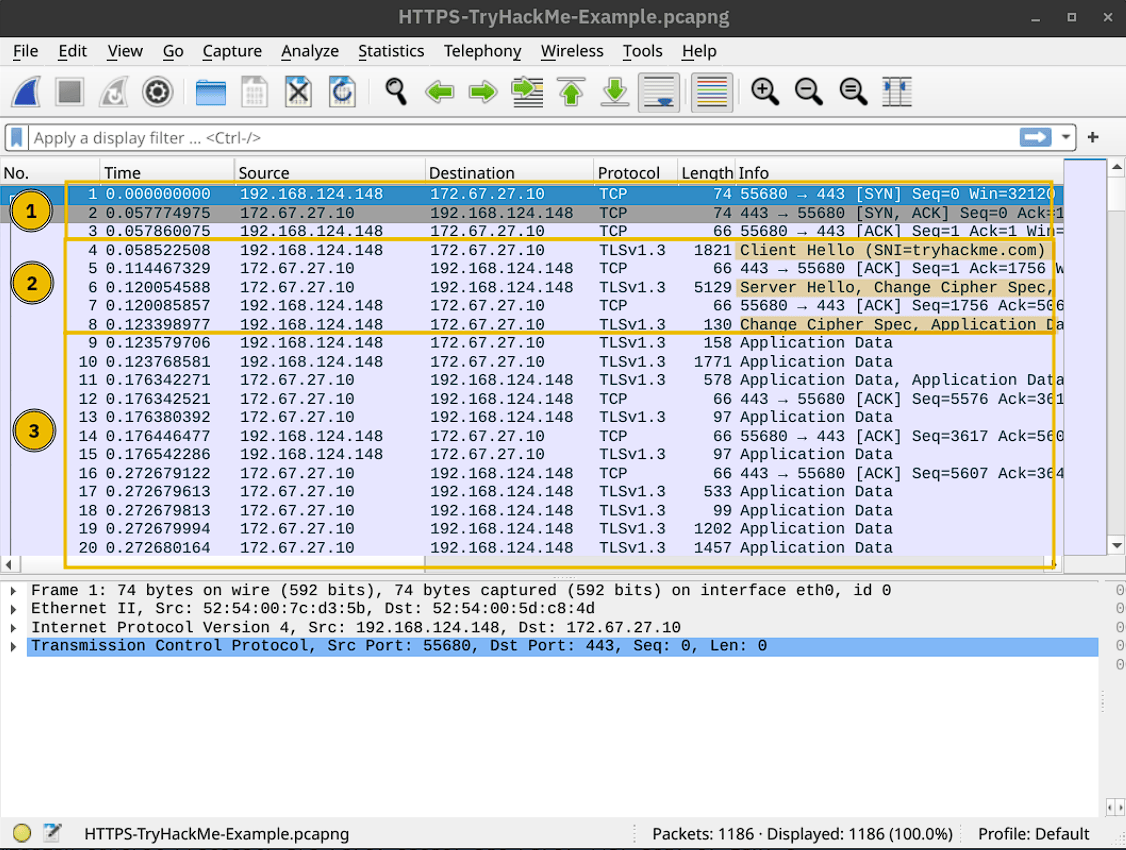Reload this capture file icon
The image size is (1126, 850).
tap(342, 92)
